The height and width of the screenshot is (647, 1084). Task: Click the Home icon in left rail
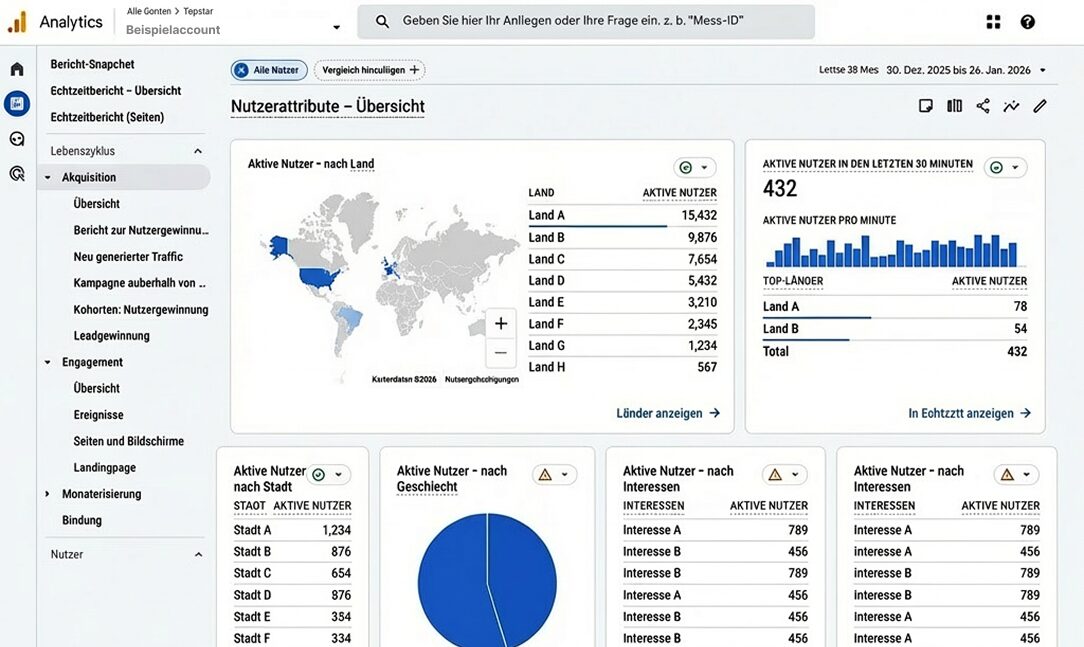pyautogui.click(x=17, y=69)
